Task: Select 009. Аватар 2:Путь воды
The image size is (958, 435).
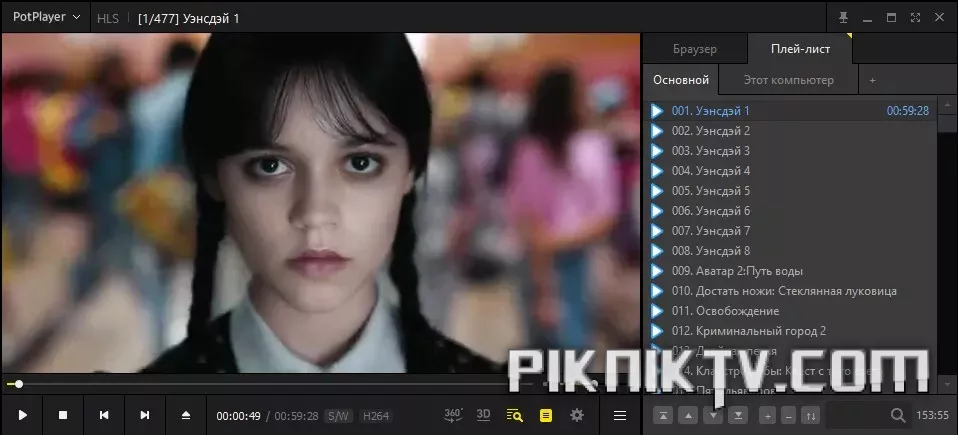Action: coord(790,271)
